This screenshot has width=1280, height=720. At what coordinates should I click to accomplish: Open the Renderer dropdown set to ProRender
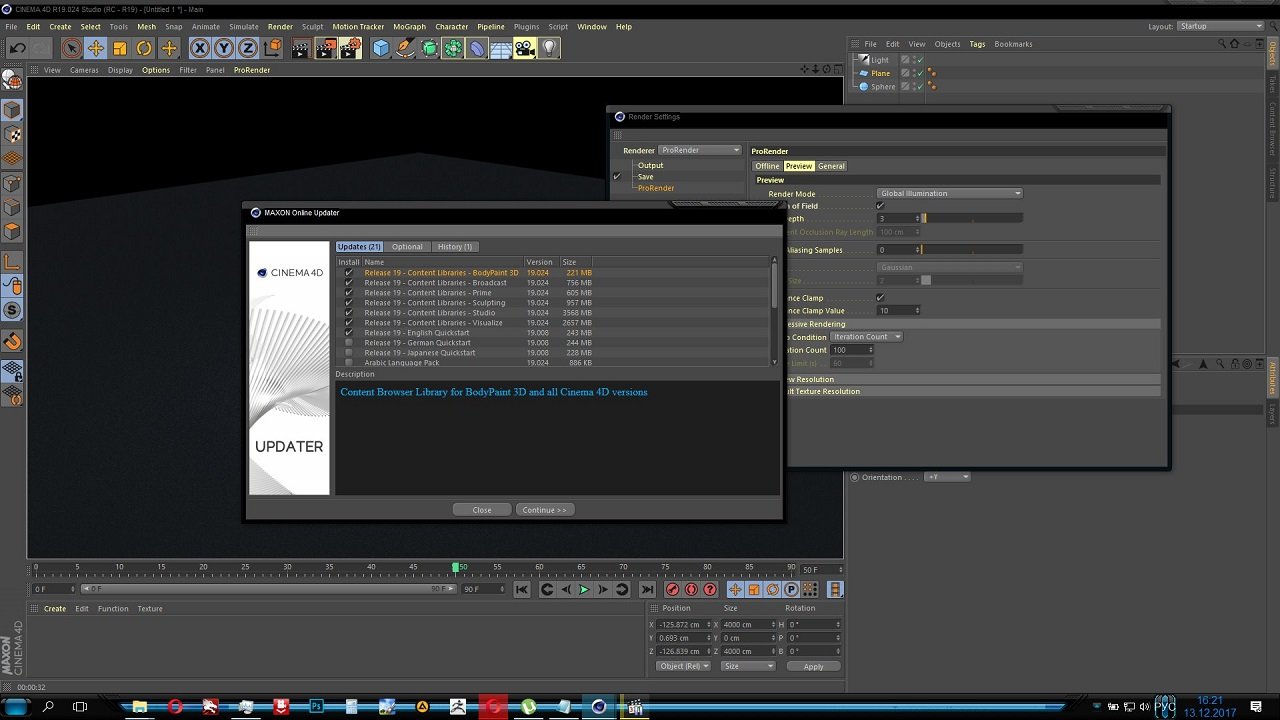click(700, 150)
